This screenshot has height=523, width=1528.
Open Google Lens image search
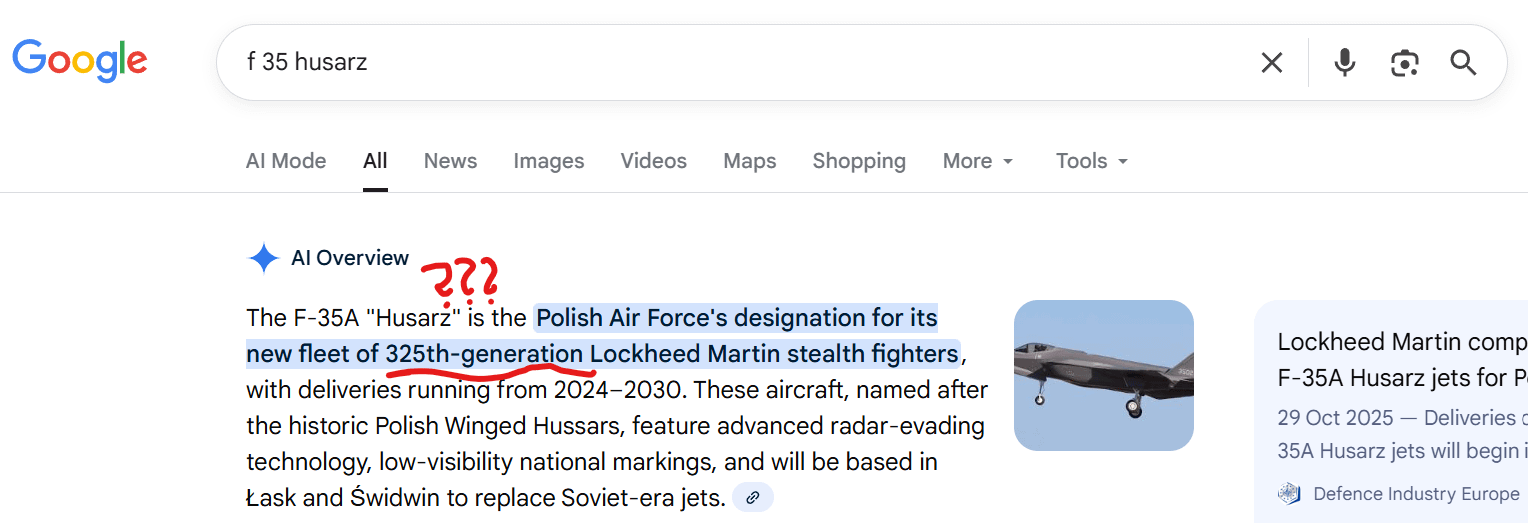pyautogui.click(x=1405, y=63)
